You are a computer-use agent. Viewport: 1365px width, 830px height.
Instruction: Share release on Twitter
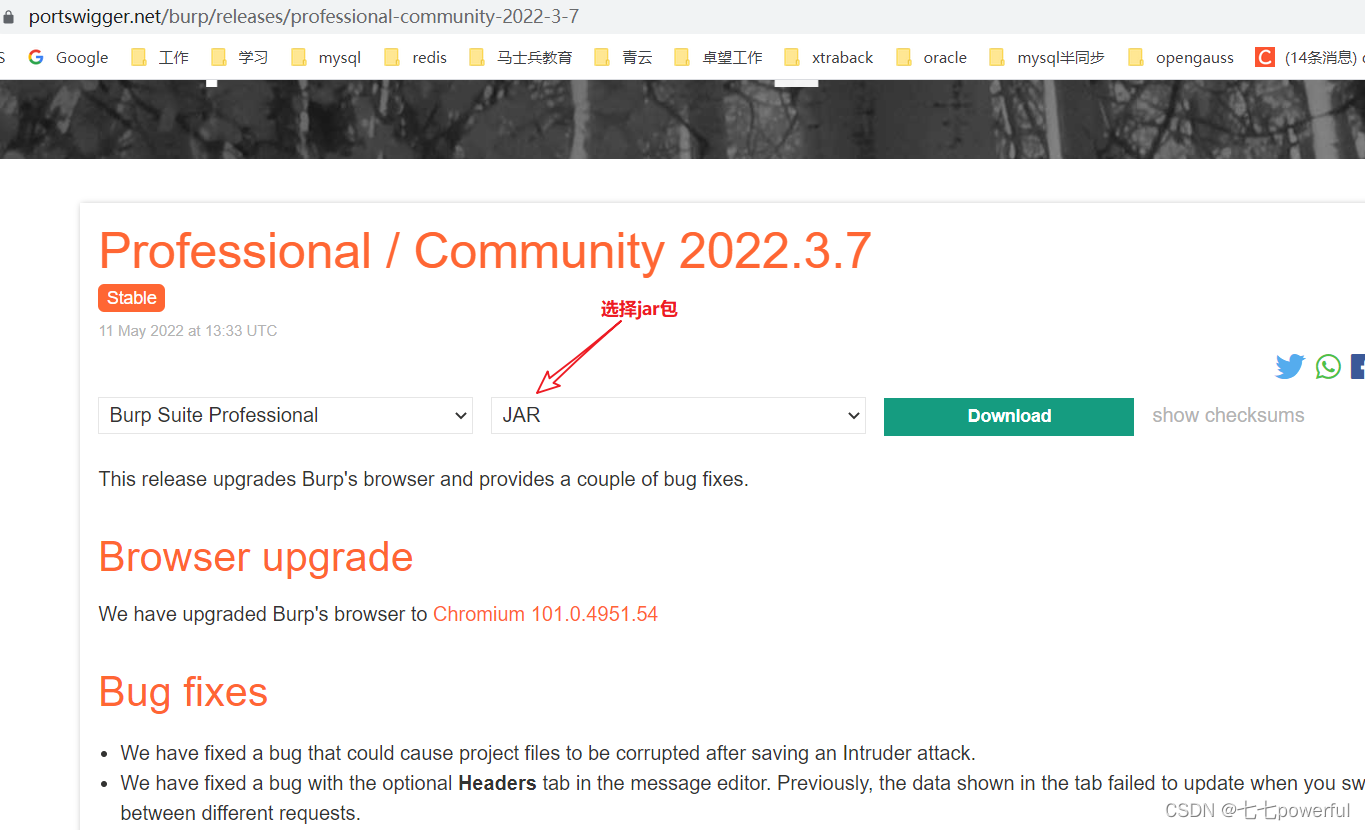[1290, 367]
